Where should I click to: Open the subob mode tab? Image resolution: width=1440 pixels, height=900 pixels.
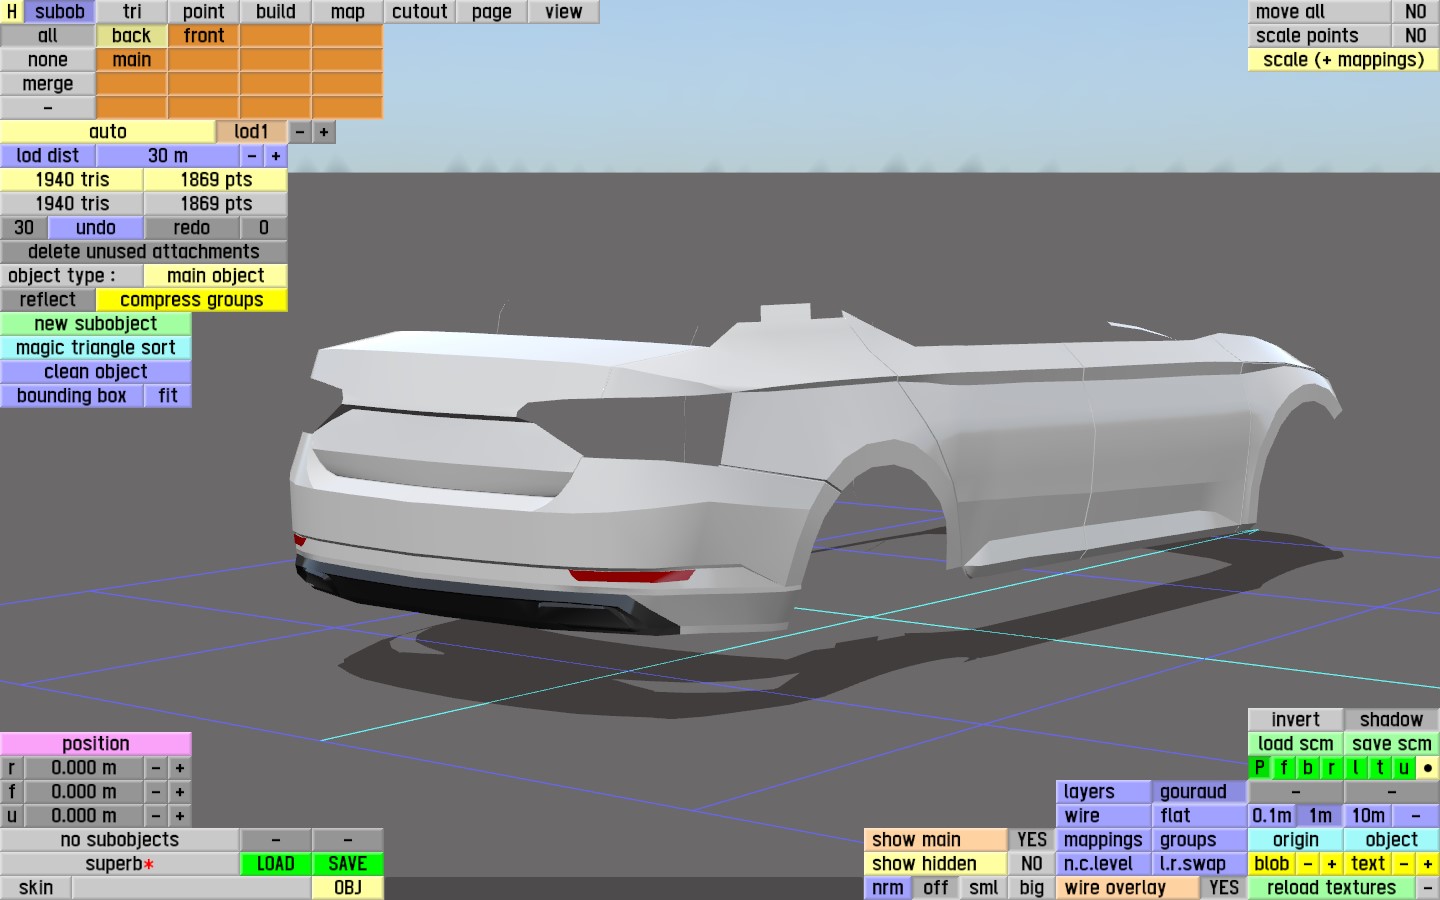tap(60, 12)
